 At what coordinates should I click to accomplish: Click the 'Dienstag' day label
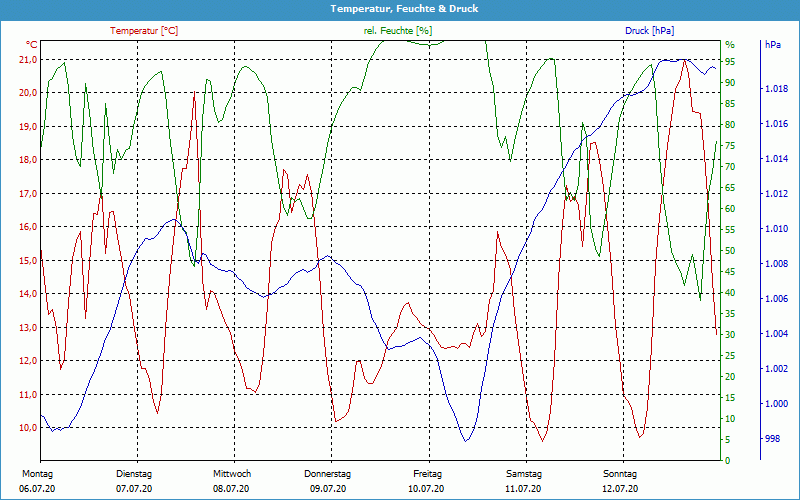click(134, 474)
